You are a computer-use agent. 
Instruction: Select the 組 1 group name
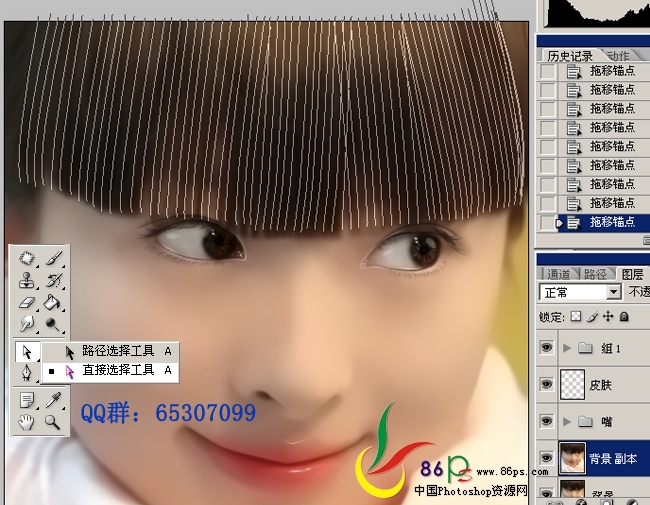tap(611, 348)
